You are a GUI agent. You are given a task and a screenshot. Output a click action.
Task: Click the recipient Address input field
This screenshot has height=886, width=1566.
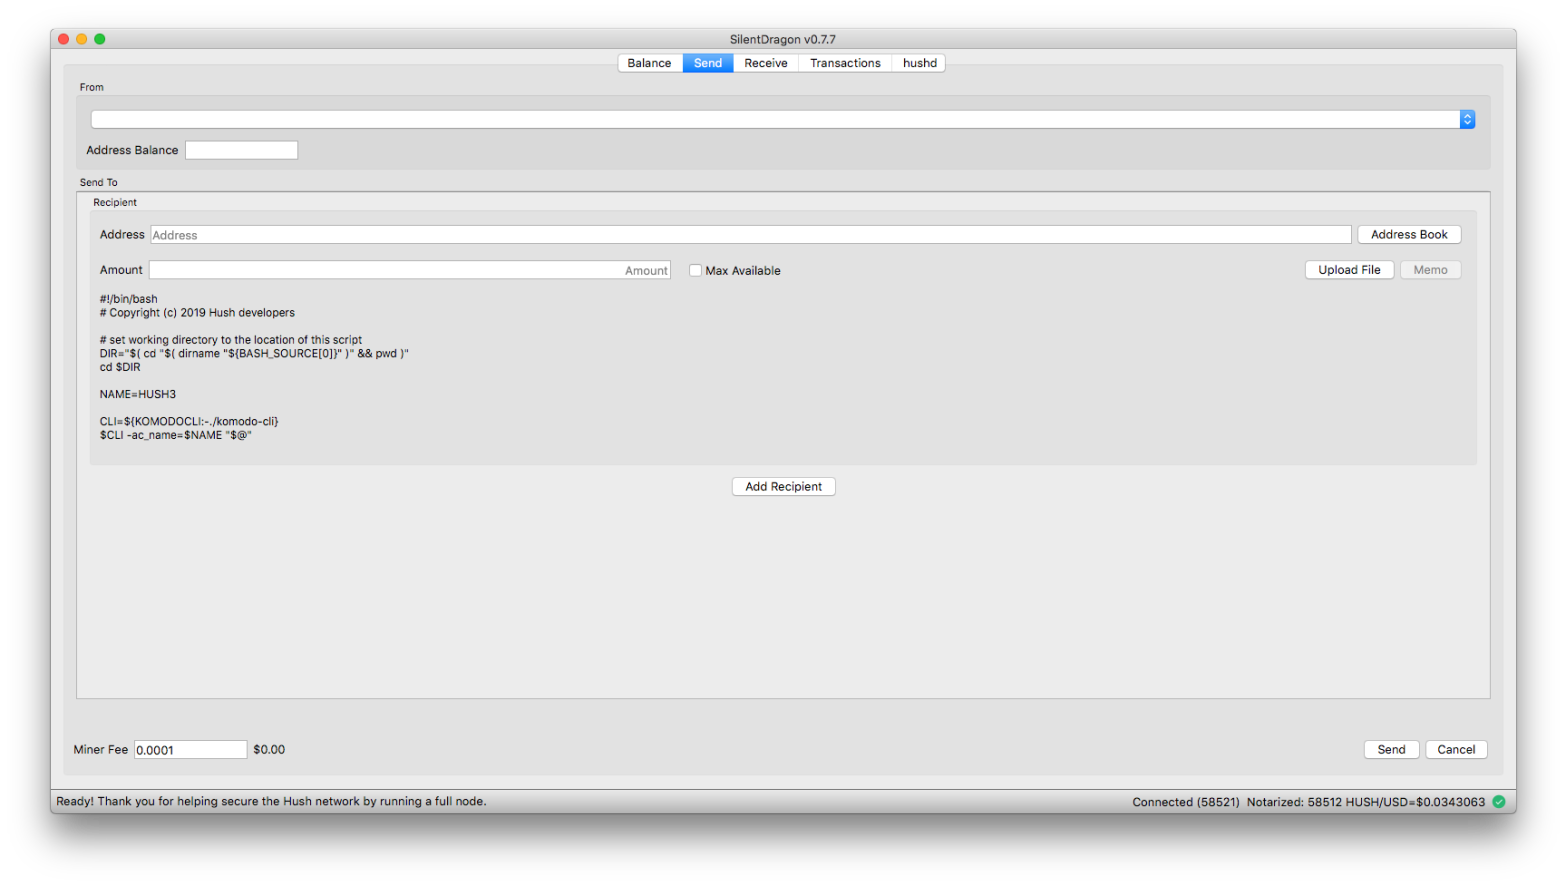[751, 235]
